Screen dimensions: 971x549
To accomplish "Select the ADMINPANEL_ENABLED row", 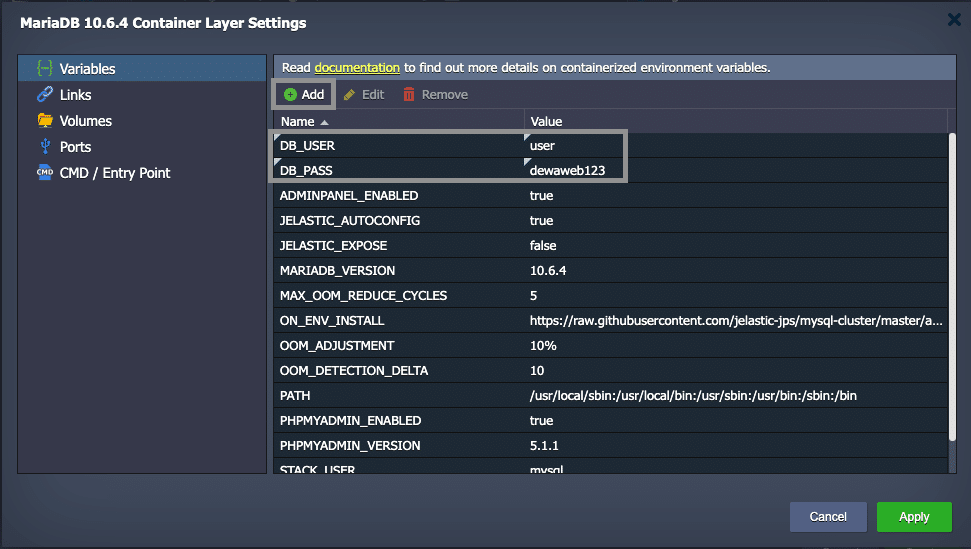I will pos(611,196).
